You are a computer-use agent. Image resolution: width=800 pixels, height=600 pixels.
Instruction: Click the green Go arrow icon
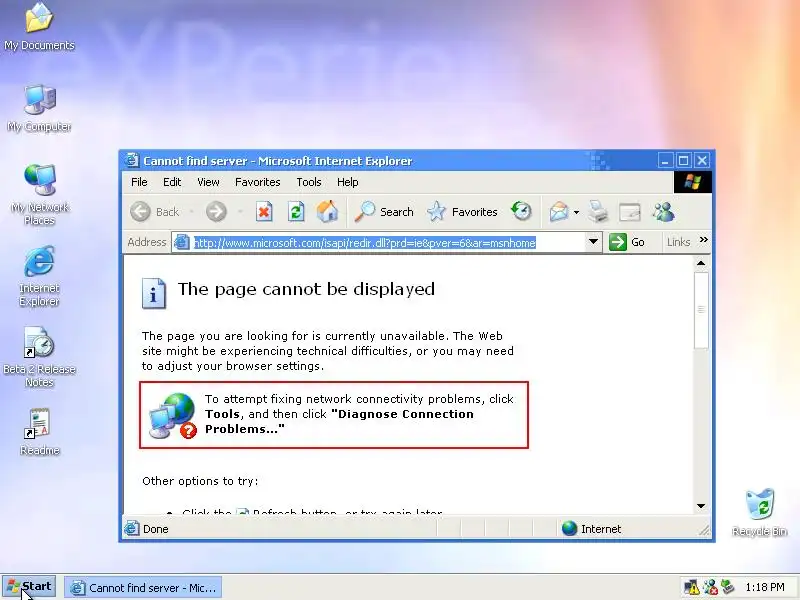click(618, 242)
